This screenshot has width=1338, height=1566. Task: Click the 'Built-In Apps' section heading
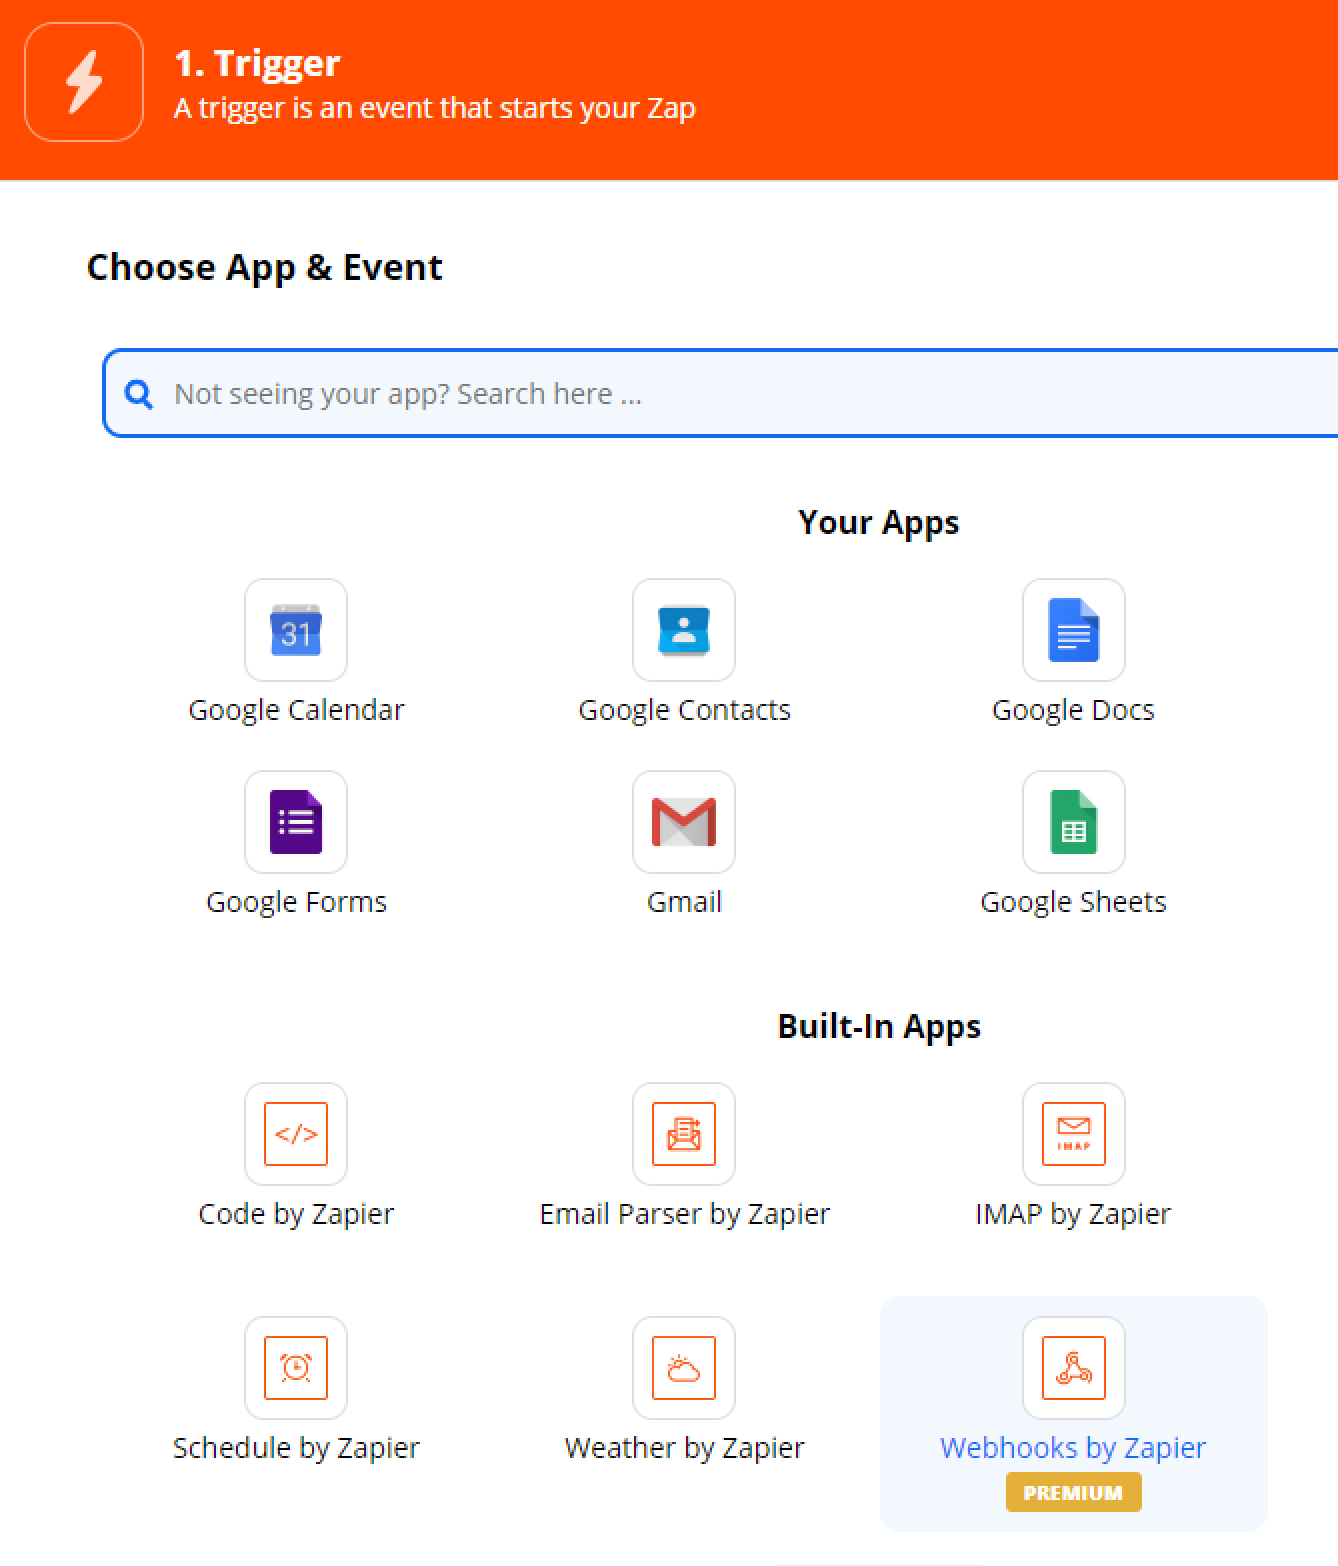coord(879,1027)
